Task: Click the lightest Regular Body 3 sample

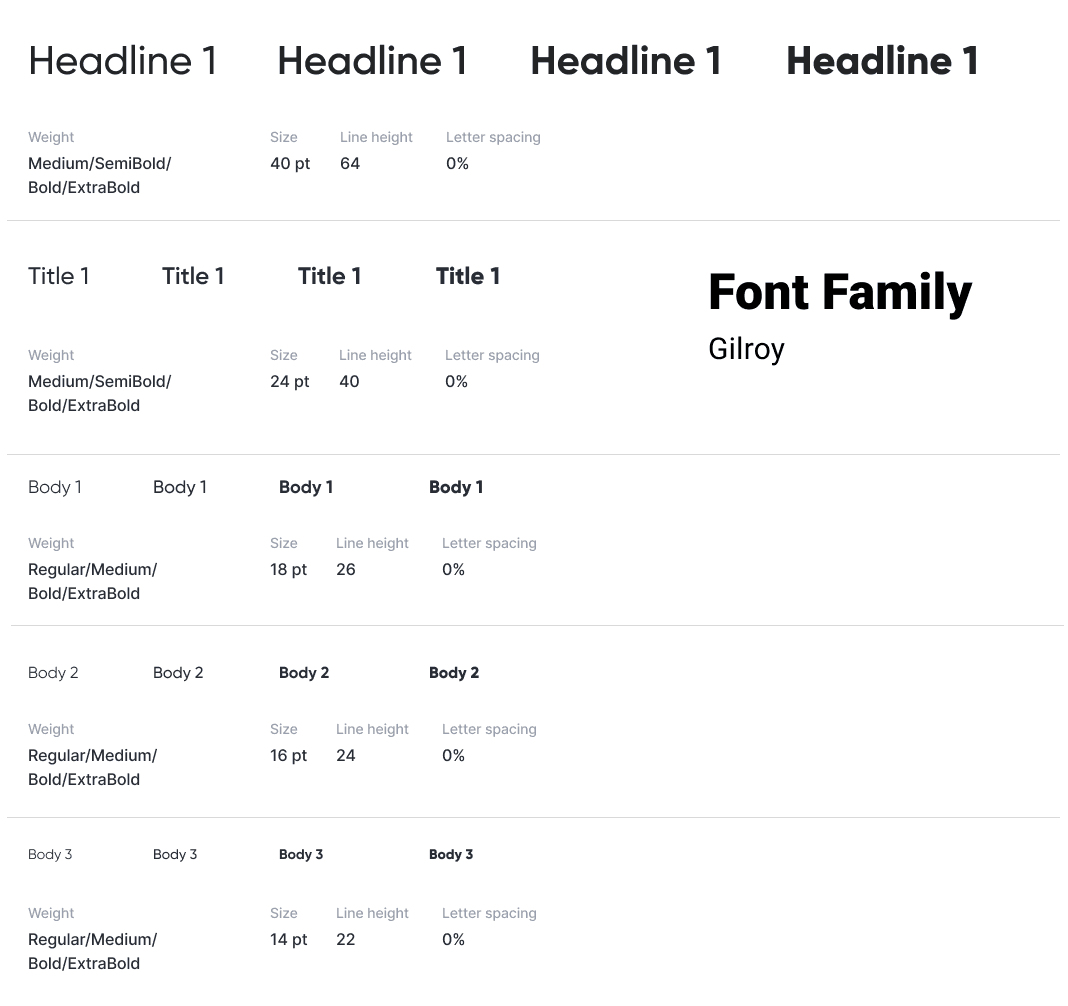Action: tap(50, 854)
